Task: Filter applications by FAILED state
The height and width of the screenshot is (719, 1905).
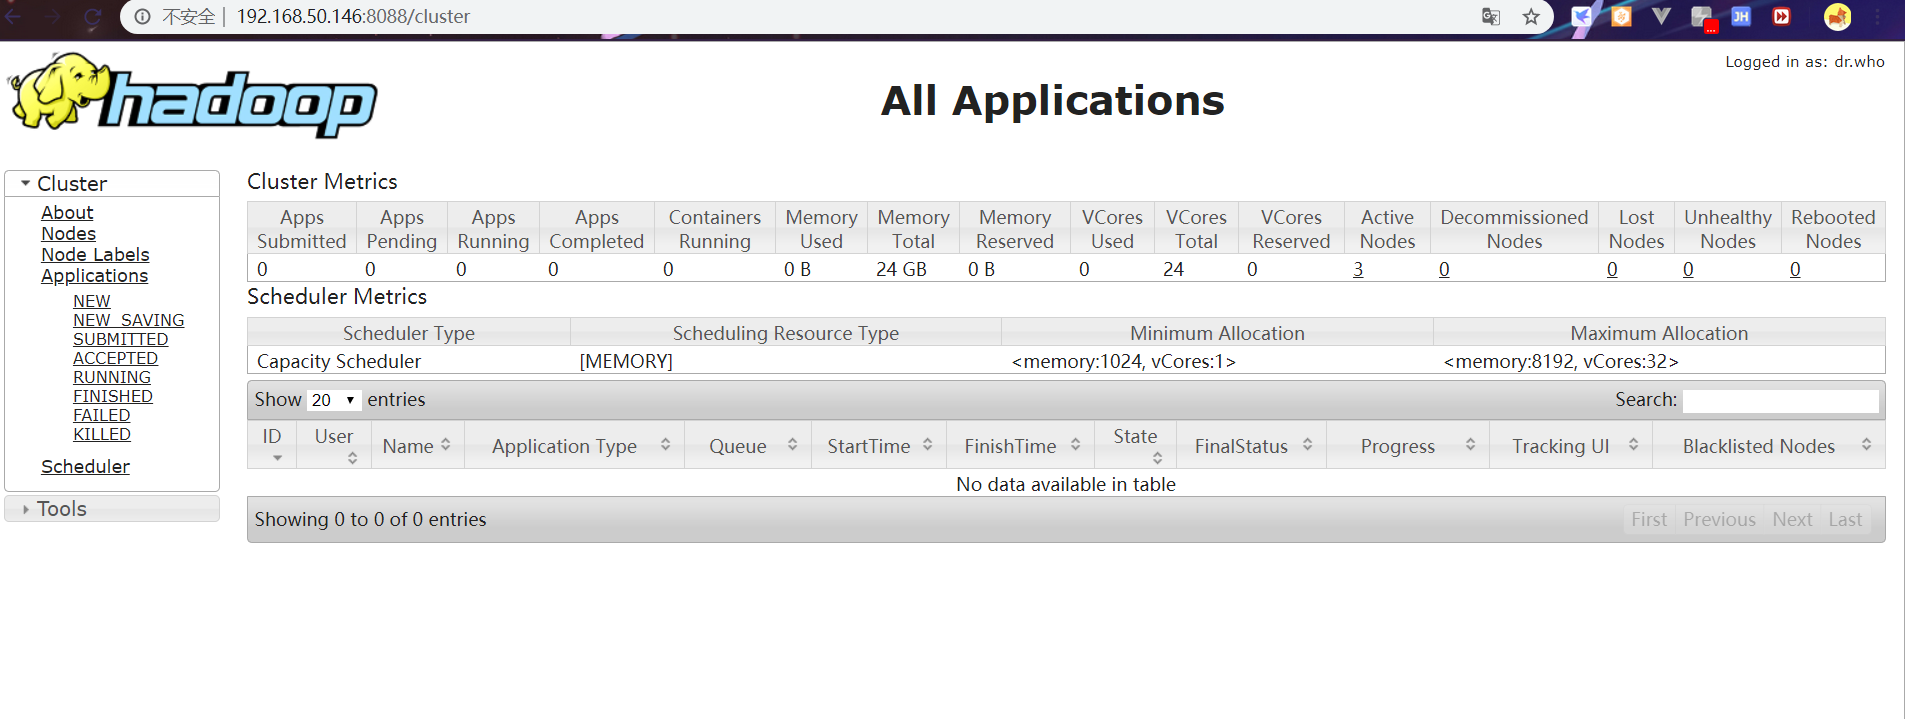Action: tap(101, 415)
